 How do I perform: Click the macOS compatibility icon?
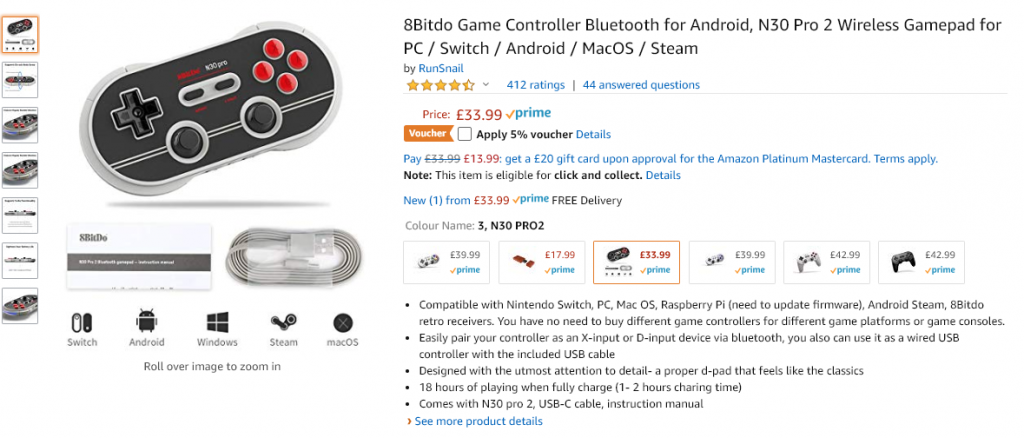pyautogui.click(x=343, y=323)
